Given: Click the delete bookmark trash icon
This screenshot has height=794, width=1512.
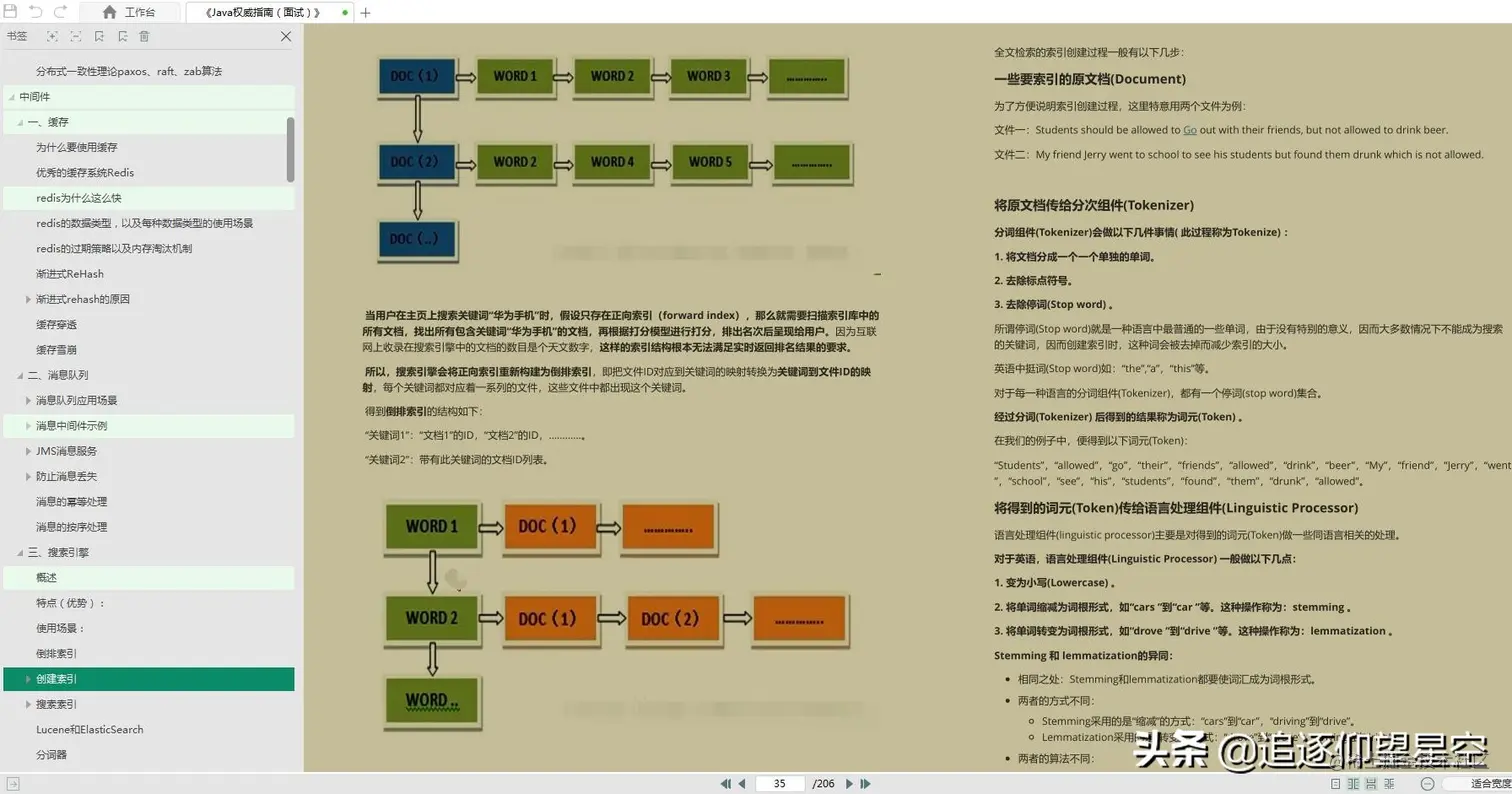Looking at the screenshot, I should [144, 37].
